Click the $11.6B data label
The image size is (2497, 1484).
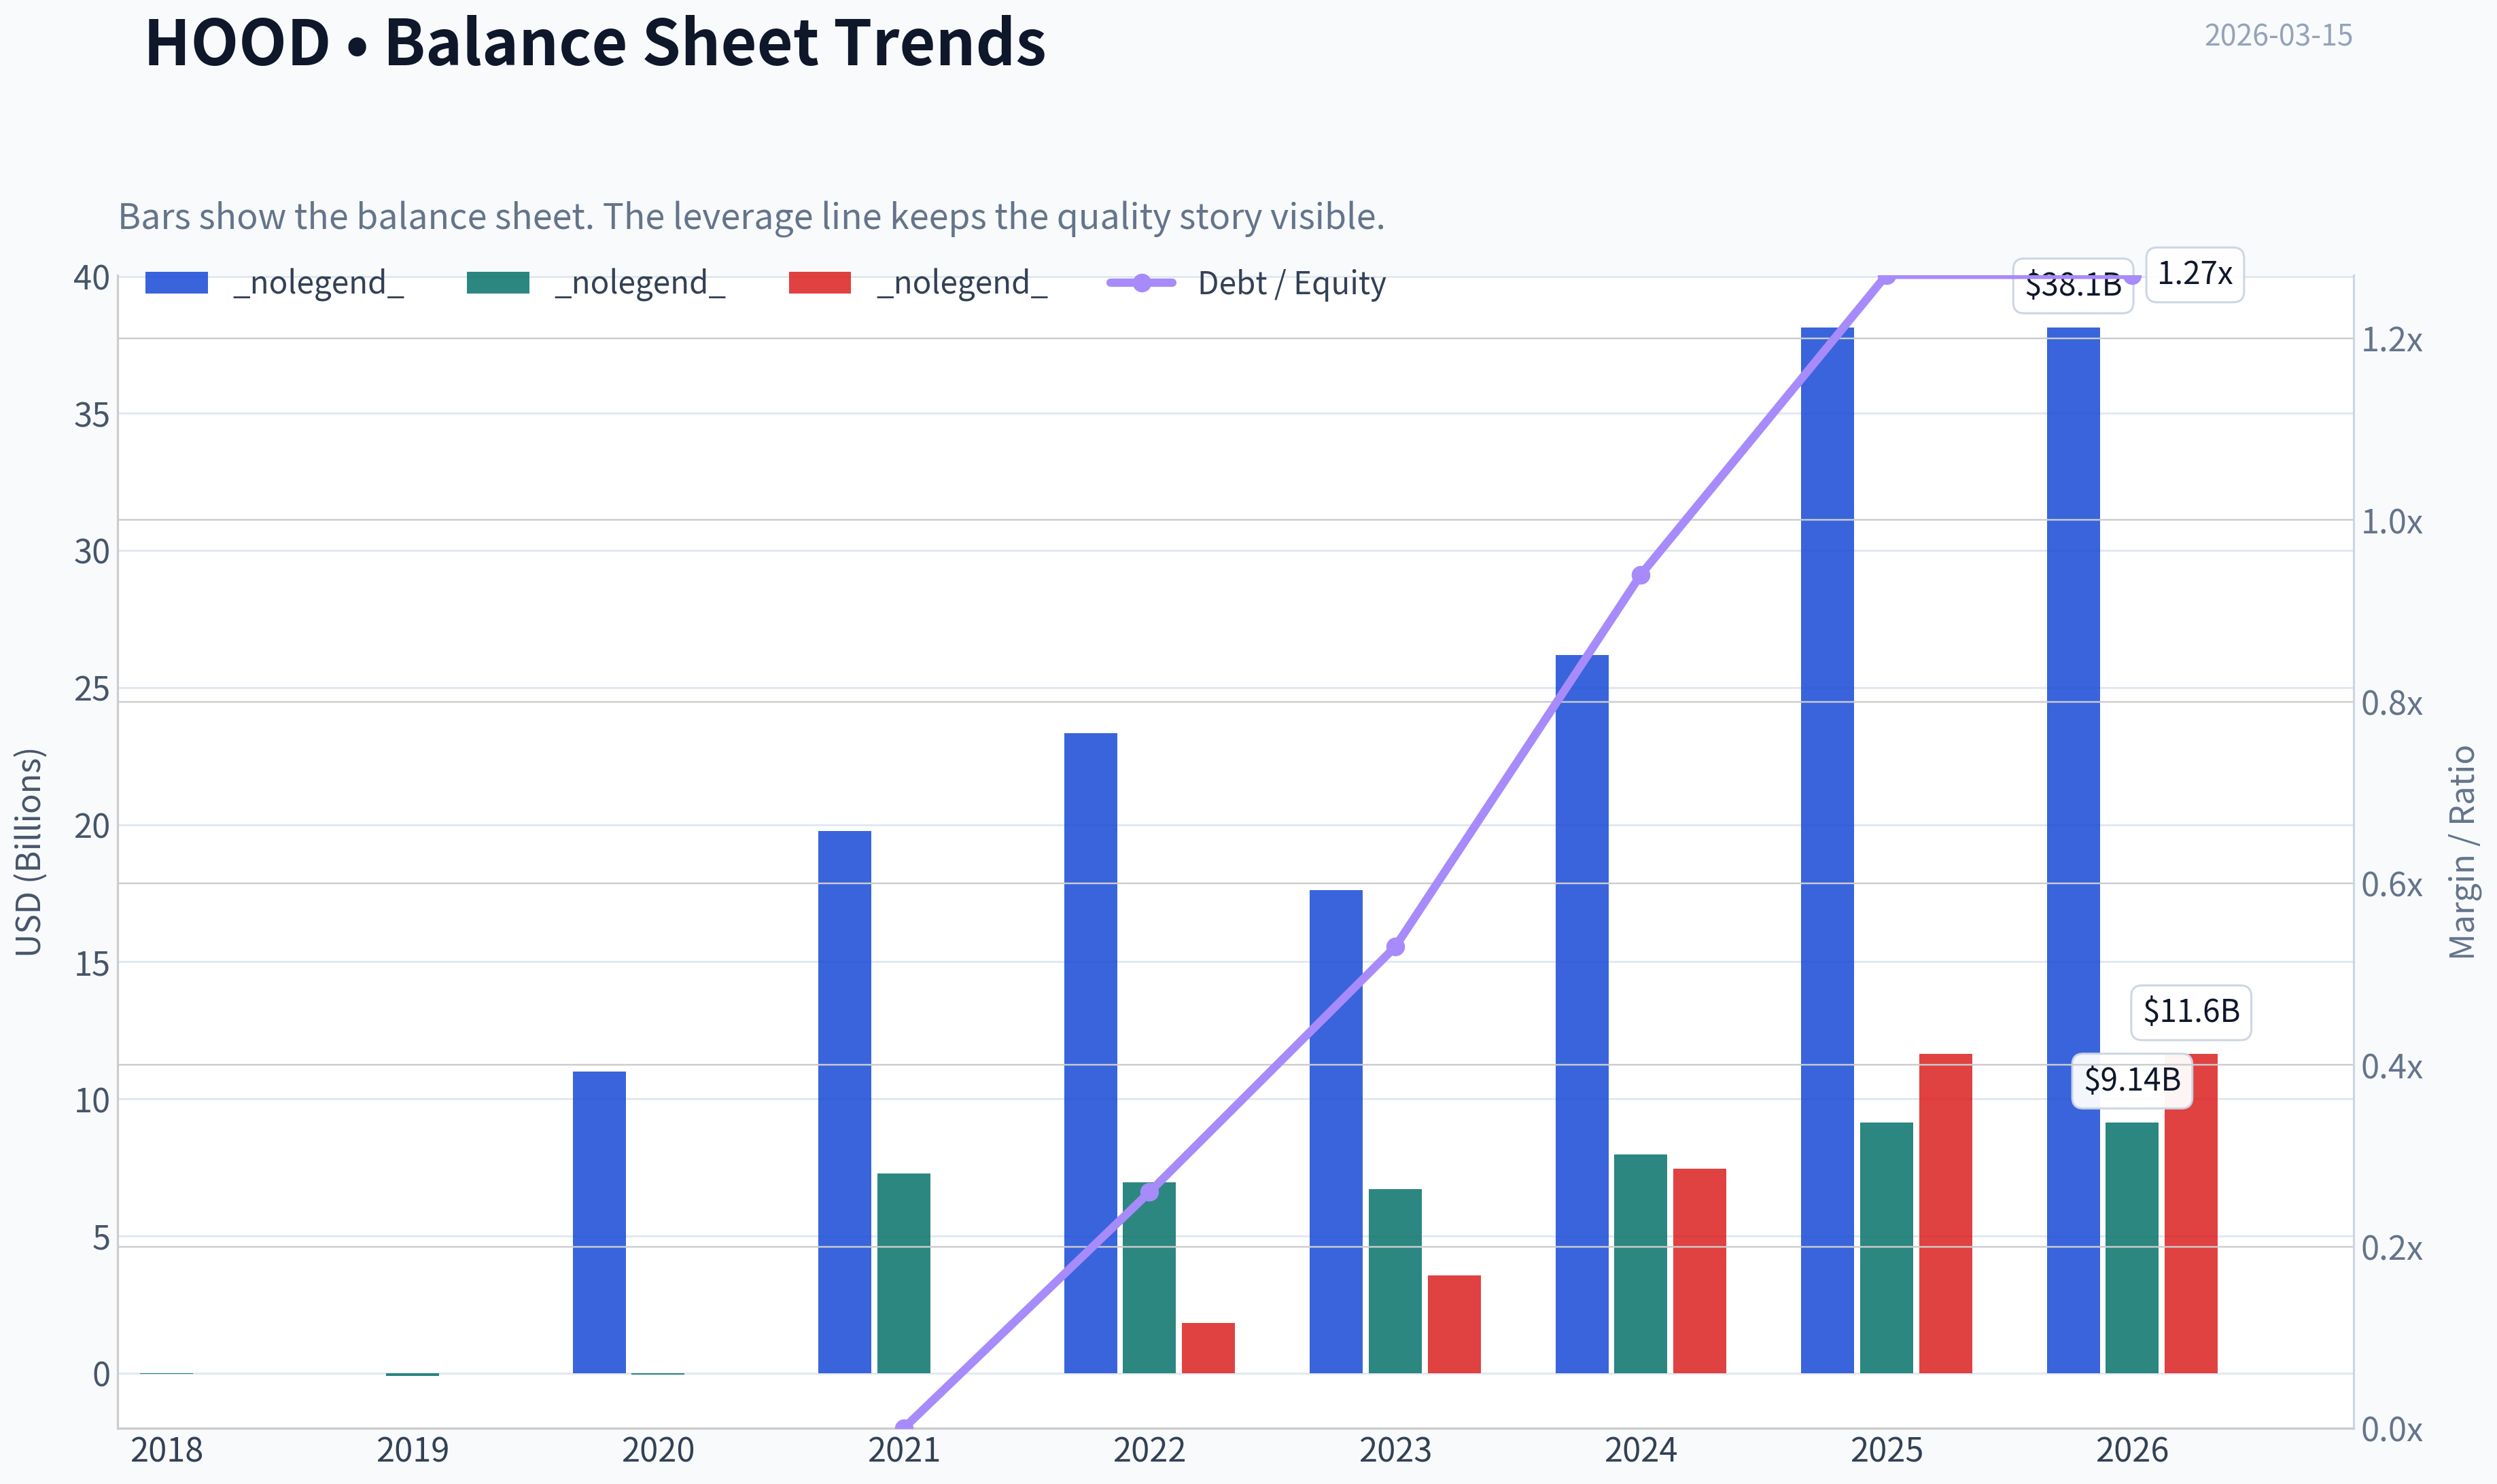coord(2191,1011)
